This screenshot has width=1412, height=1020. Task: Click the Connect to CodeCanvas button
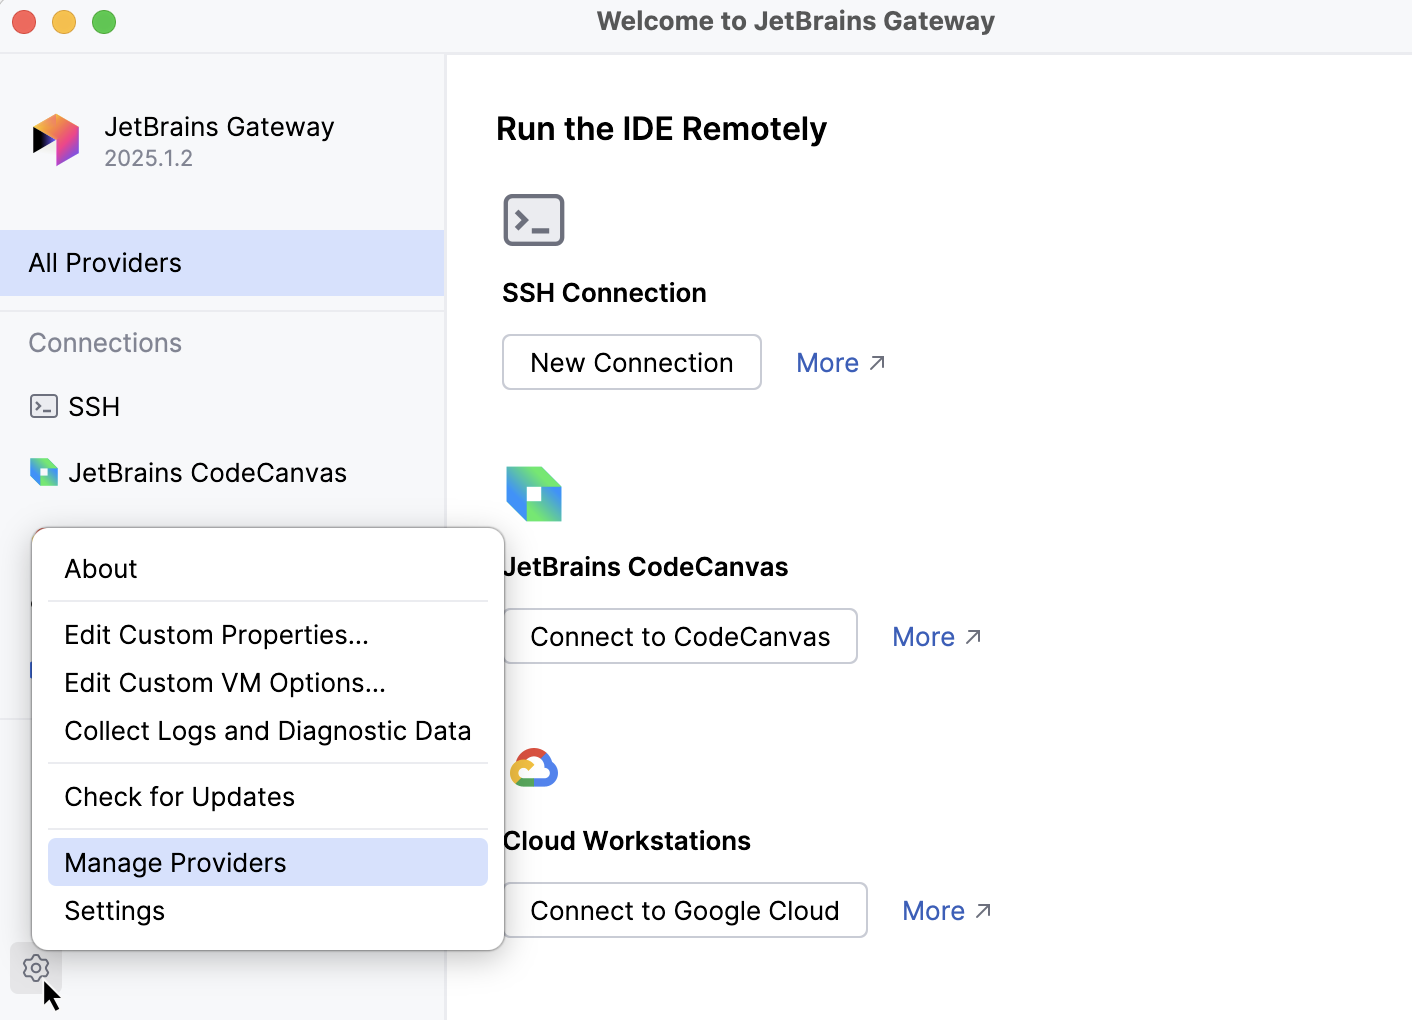click(x=680, y=636)
